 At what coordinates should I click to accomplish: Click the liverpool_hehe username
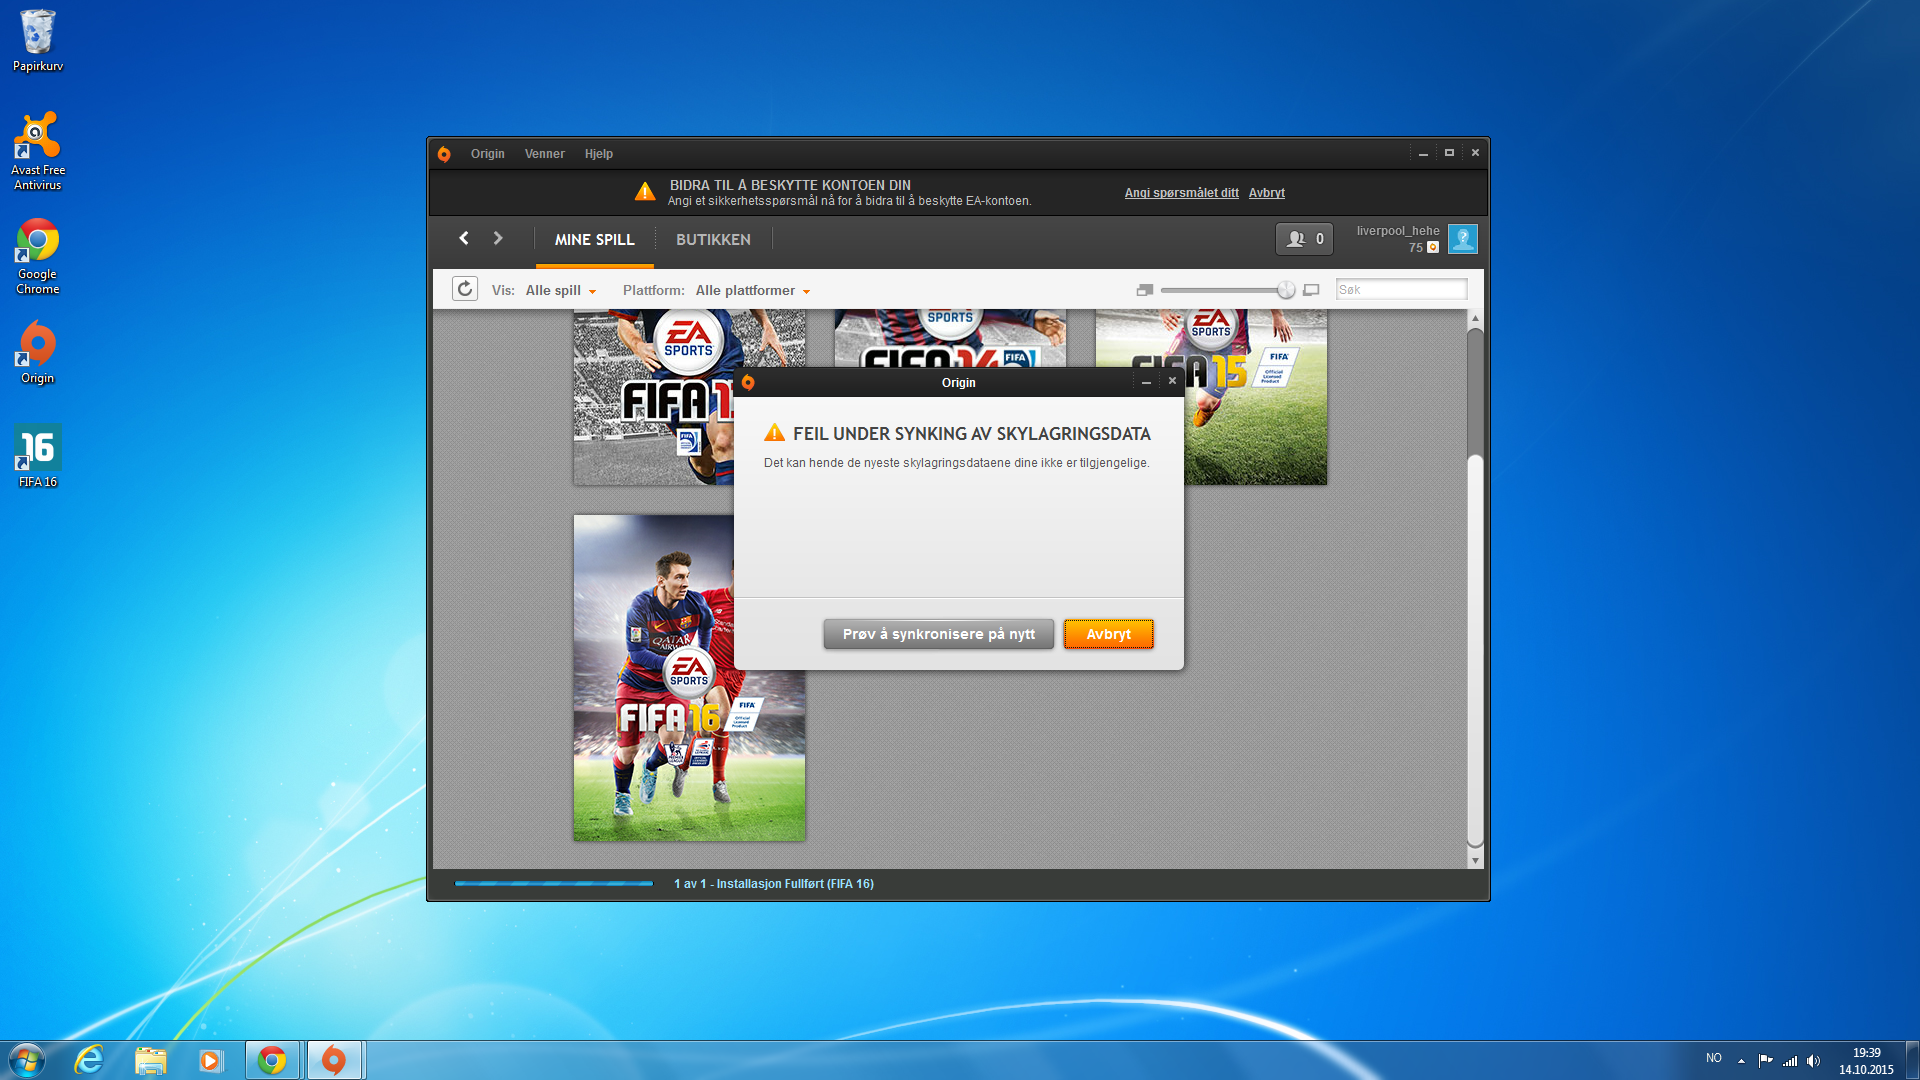tap(1397, 231)
